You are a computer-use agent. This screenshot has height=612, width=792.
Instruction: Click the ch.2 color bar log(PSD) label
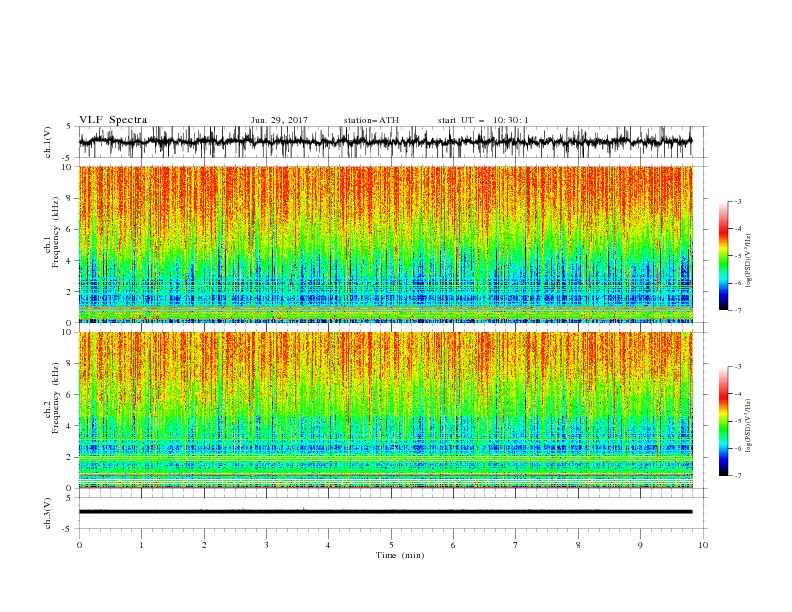[x=748, y=426]
